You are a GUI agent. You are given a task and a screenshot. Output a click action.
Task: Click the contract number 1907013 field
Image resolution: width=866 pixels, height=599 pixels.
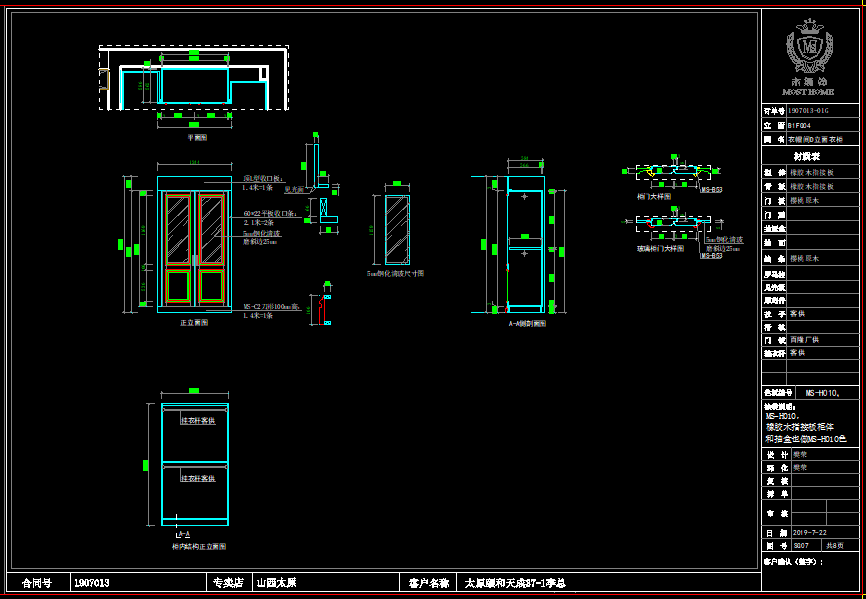tap(92, 582)
